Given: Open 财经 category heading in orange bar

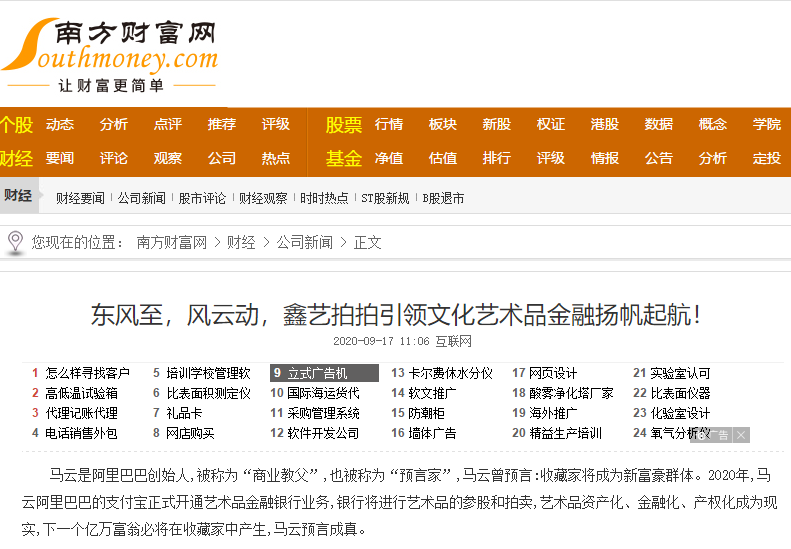Looking at the screenshot, I should pos(16,158).
